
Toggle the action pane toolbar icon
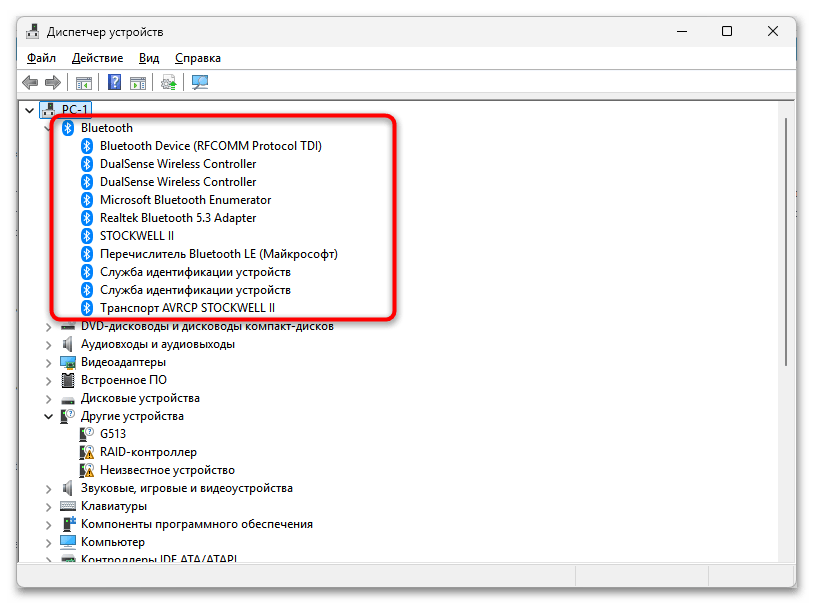tap(138, 82)
